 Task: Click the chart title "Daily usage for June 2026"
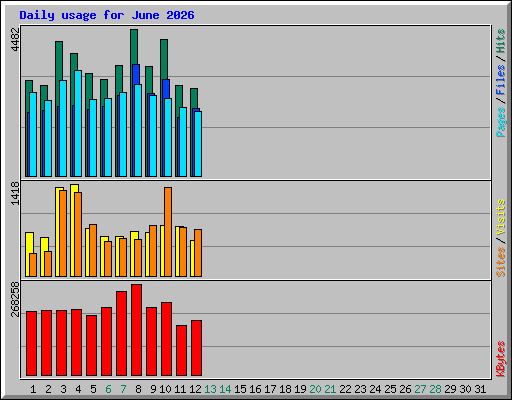(x=107, y=15)
